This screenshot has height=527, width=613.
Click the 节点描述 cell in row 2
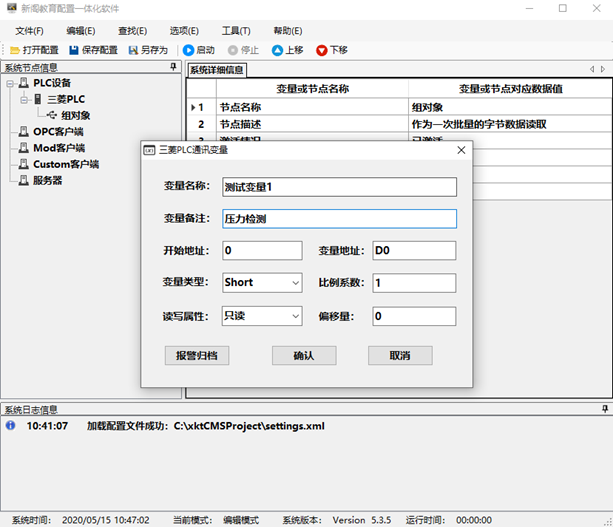tap(312, 124)
